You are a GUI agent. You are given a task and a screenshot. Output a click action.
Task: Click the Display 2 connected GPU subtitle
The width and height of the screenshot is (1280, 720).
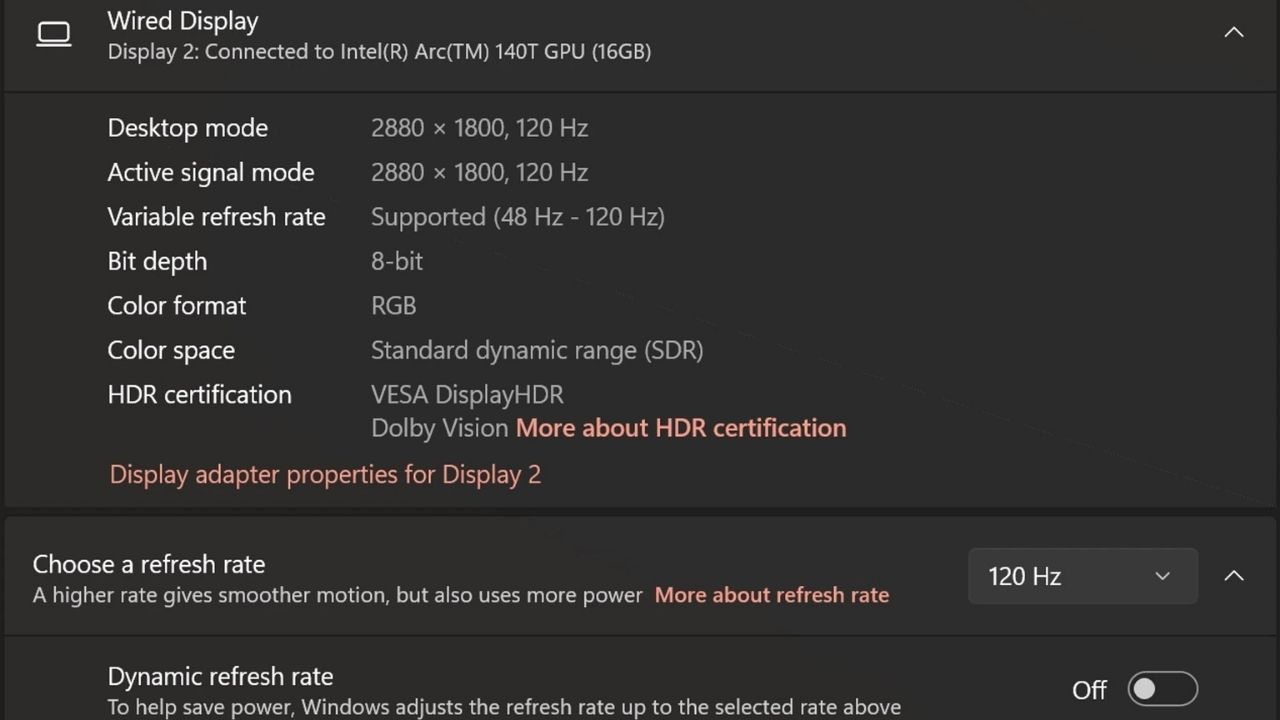[x=379, y=51]
